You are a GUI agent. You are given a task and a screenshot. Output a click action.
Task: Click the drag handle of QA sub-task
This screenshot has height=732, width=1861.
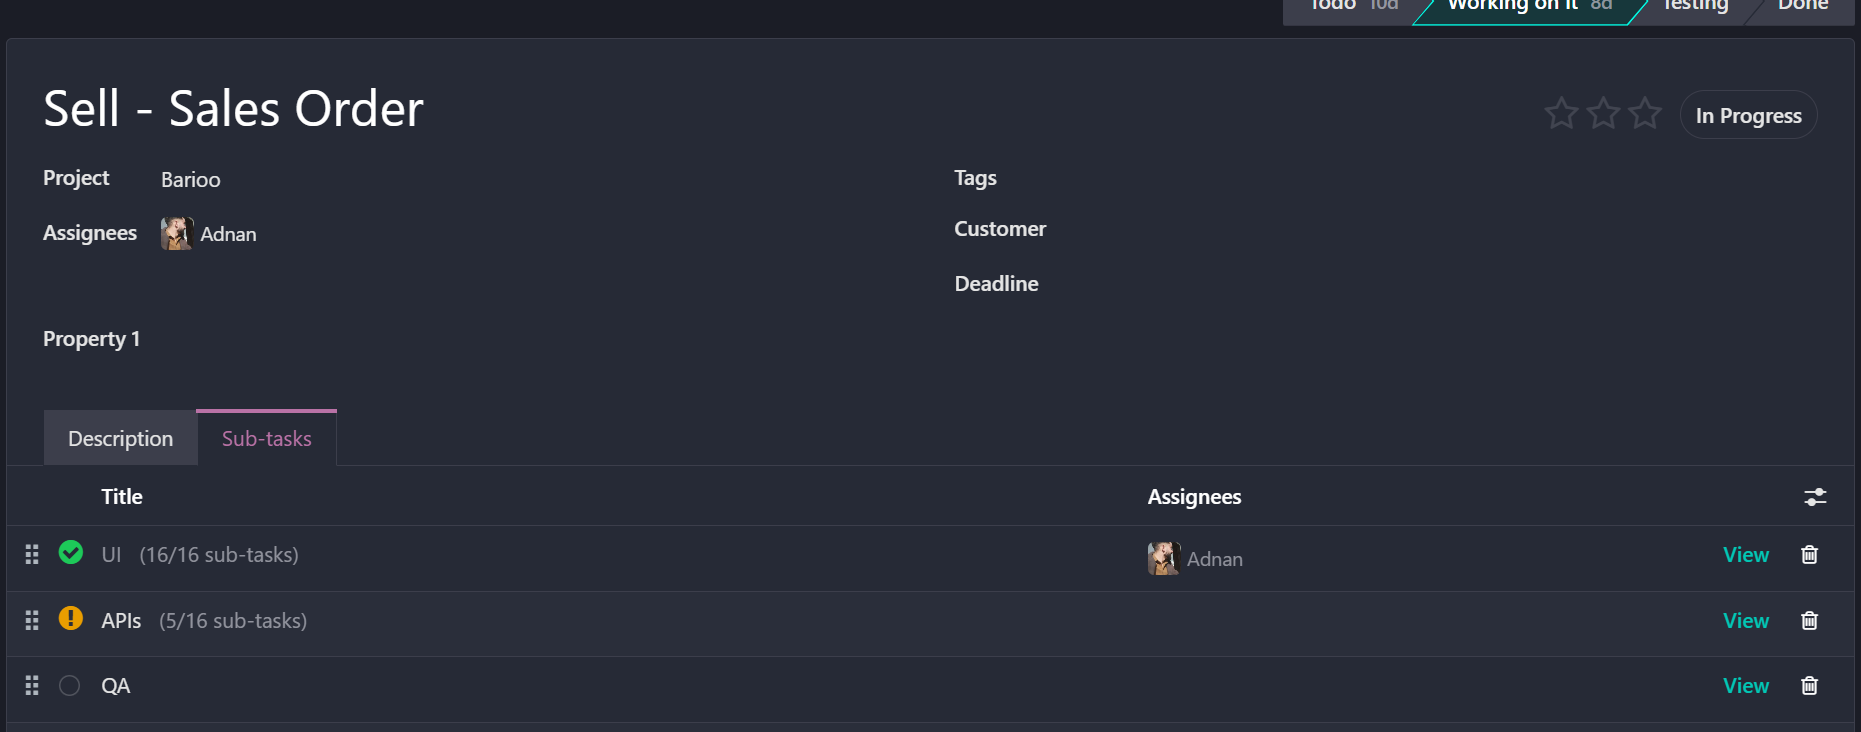pos(32,686)
